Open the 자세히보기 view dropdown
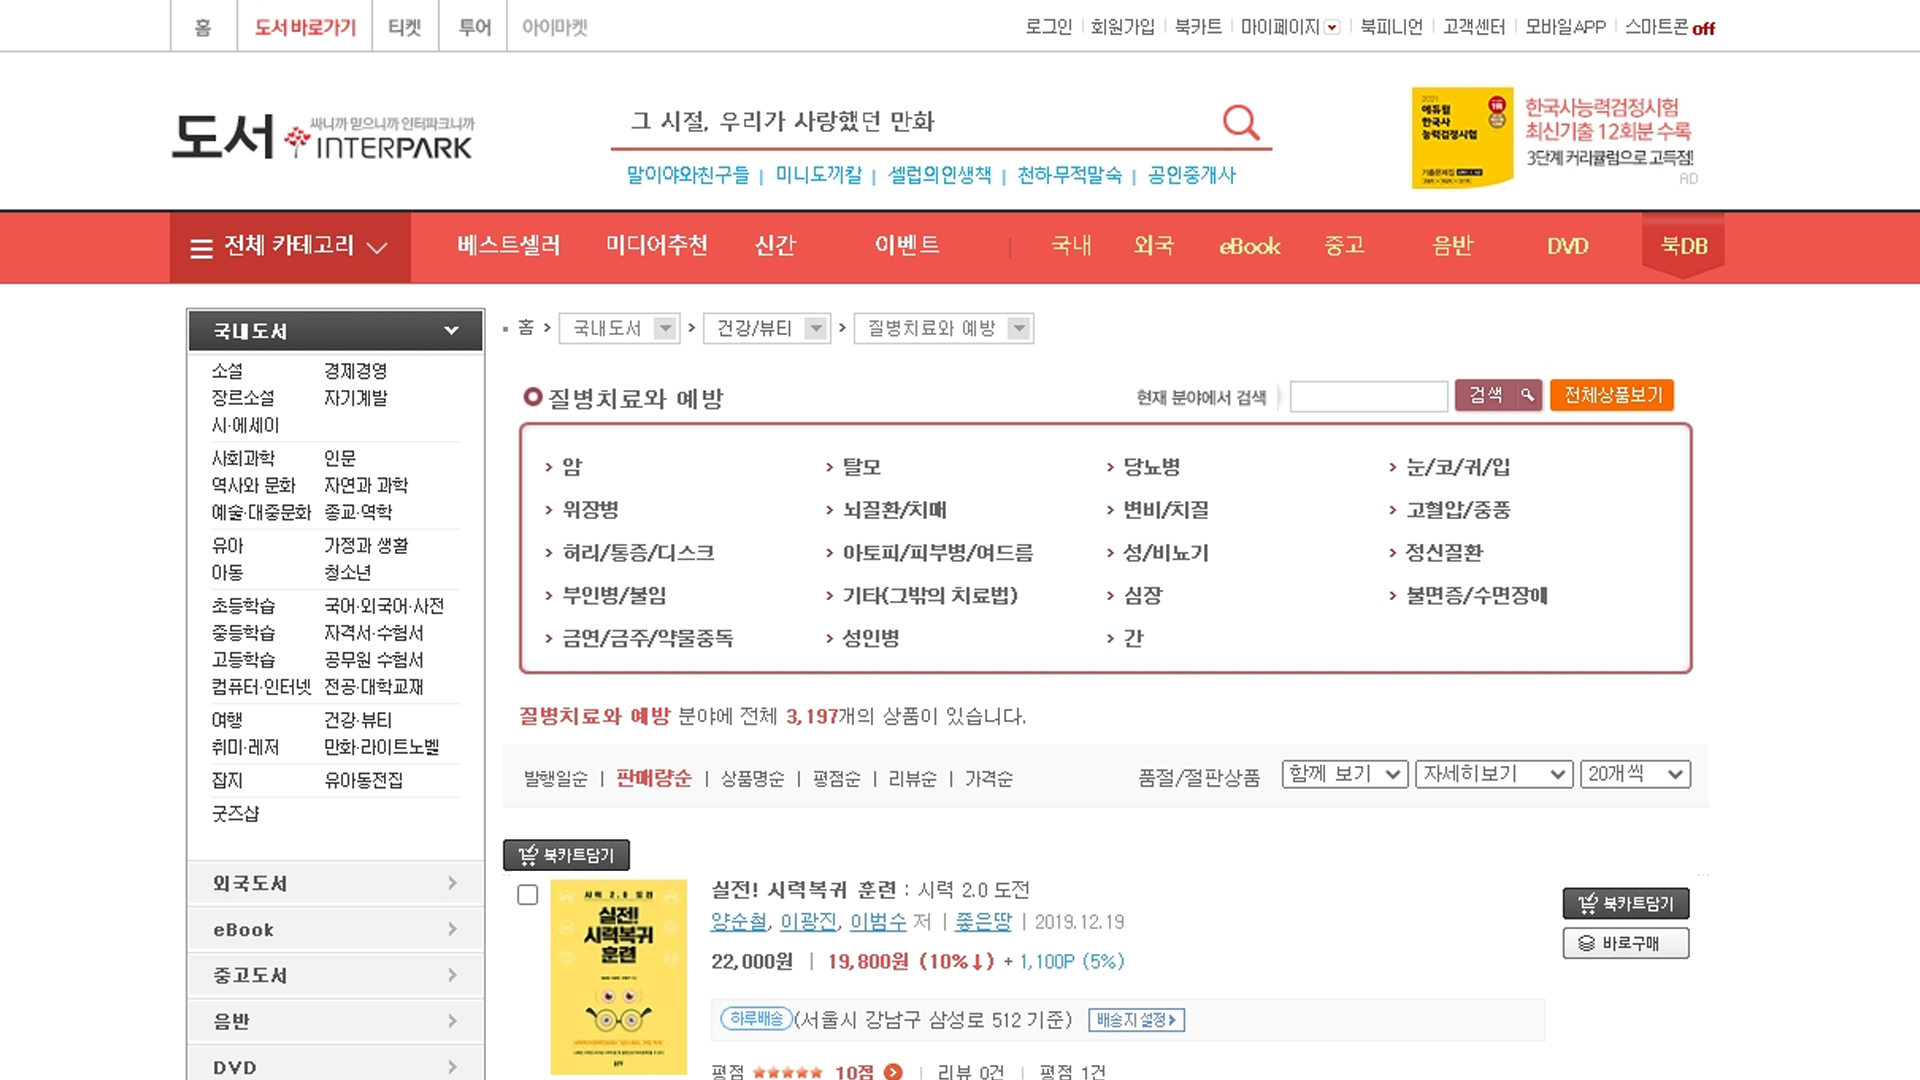The height and width of the screenshot is (1080, 1920). coord(1494,774)
